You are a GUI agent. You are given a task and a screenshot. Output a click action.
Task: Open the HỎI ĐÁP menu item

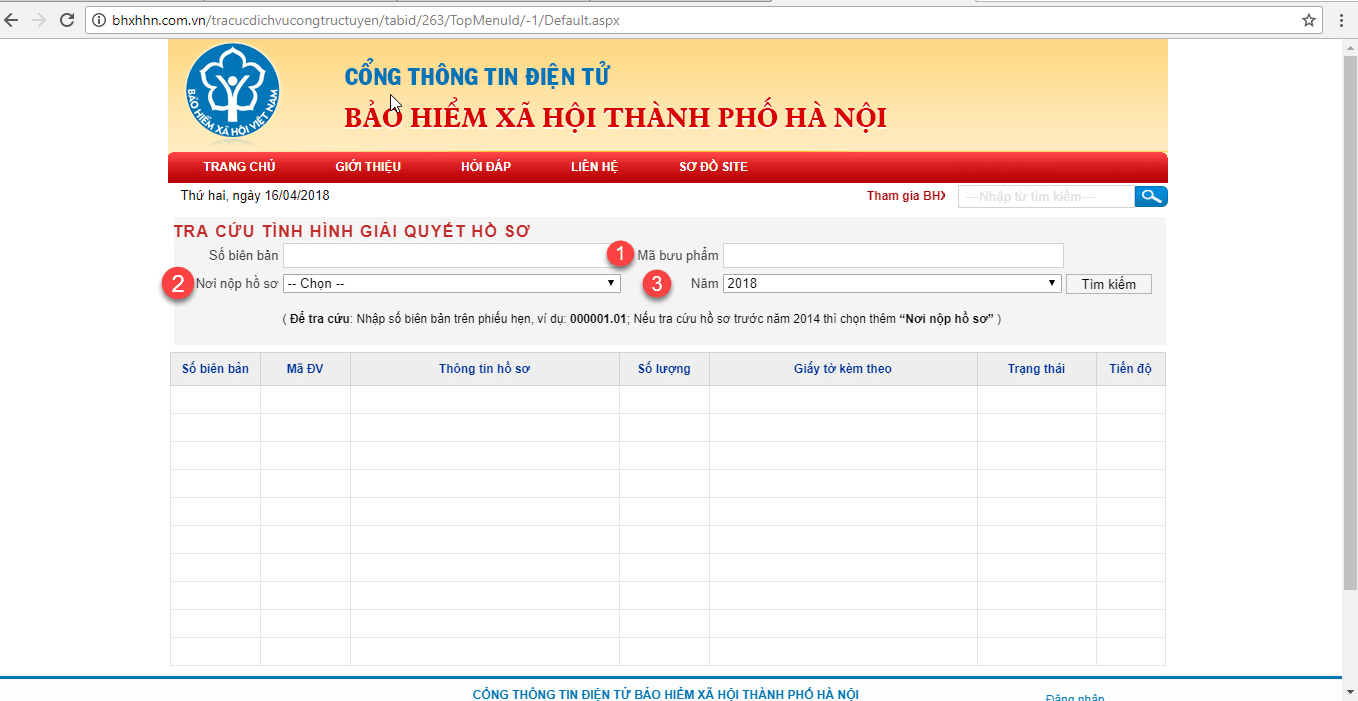tap(486, 167)
